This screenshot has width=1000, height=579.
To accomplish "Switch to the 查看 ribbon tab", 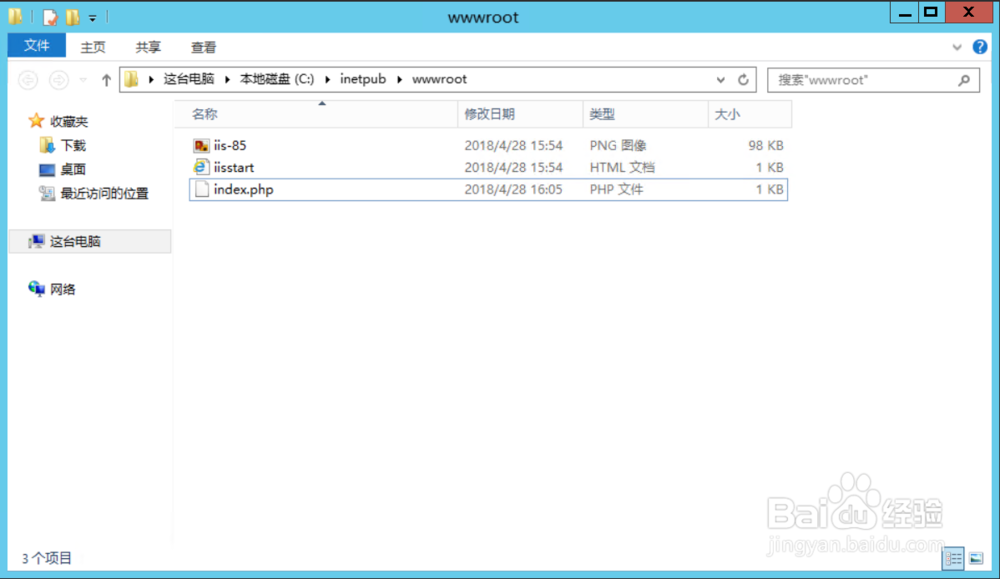I will coord(203,47).
